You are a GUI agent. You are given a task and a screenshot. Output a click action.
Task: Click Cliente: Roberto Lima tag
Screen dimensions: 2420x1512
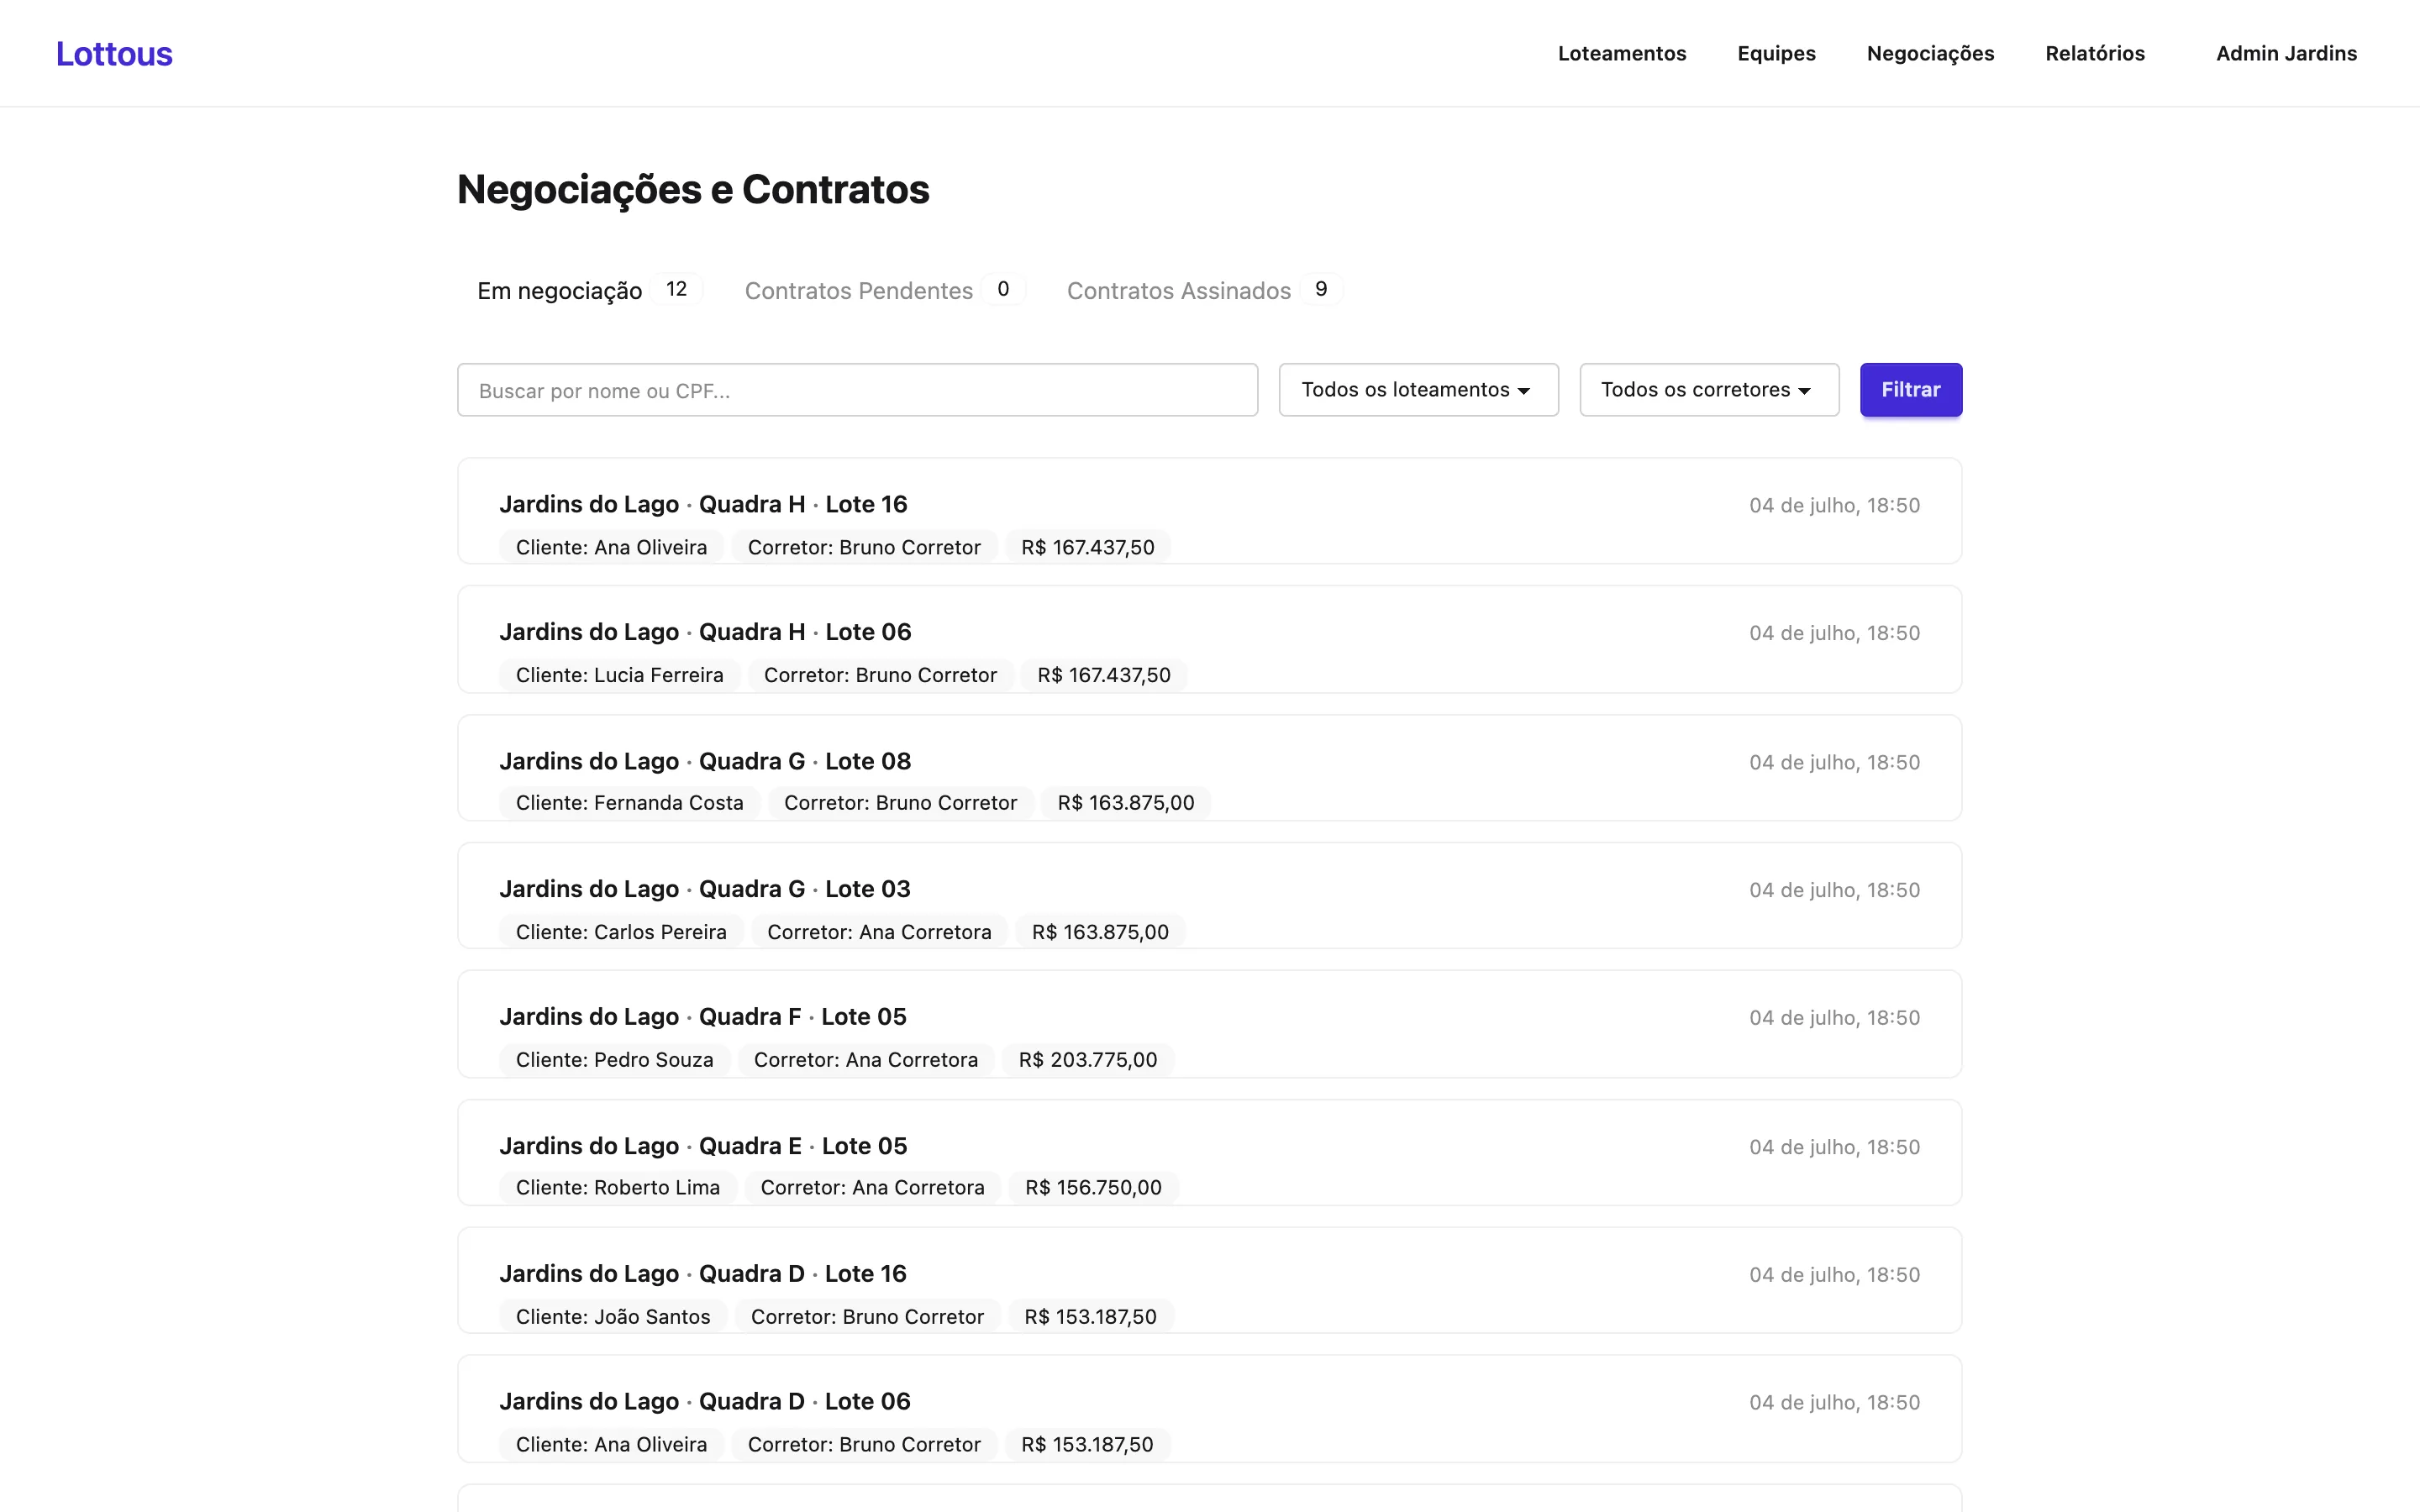point(617,1188)
